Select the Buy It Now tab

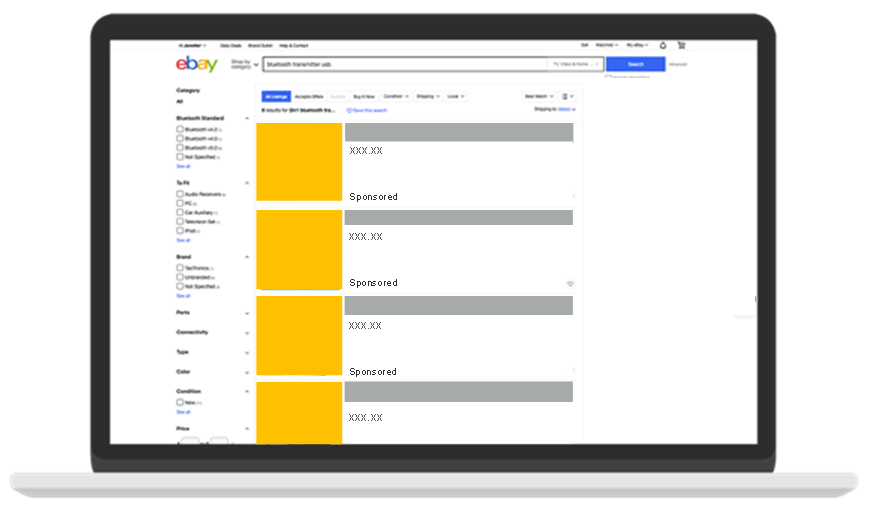click(364, 96)
